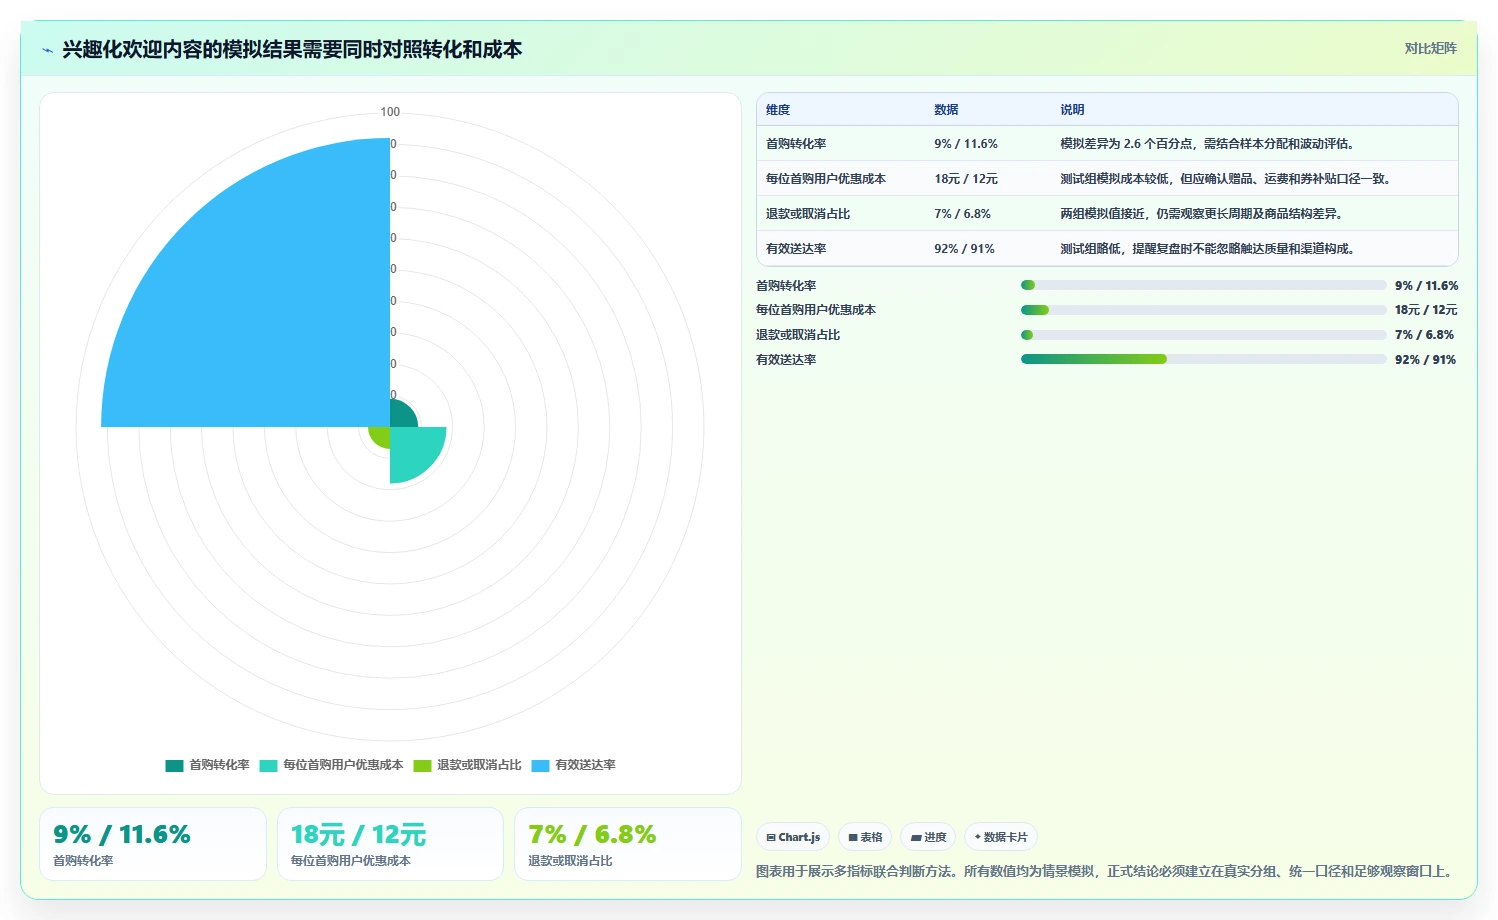Click the 首购转化率 progress bar
Viewport: 1498px width, 920px height.
(x=1204, y=285)
